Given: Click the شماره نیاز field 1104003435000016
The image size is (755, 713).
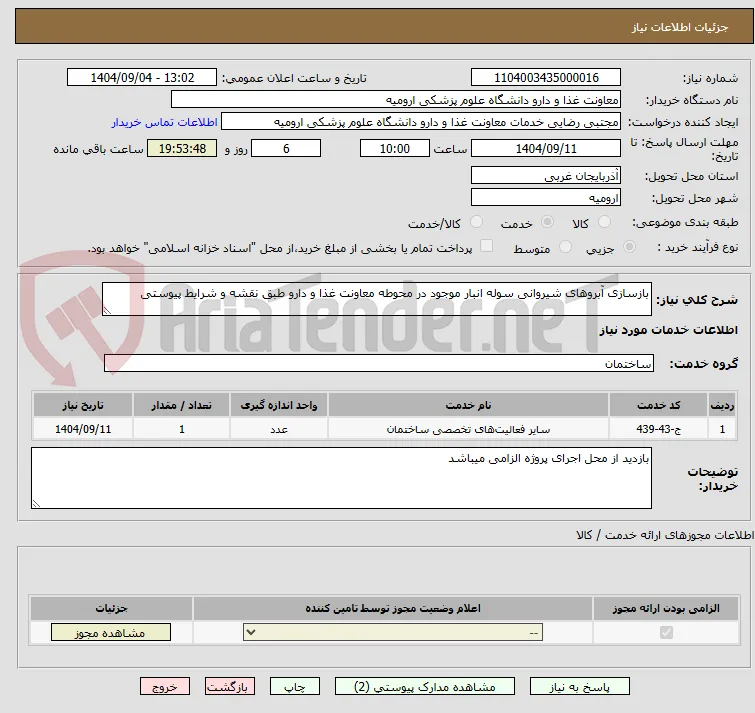Looking at the screenshot, I should point(546,78).
